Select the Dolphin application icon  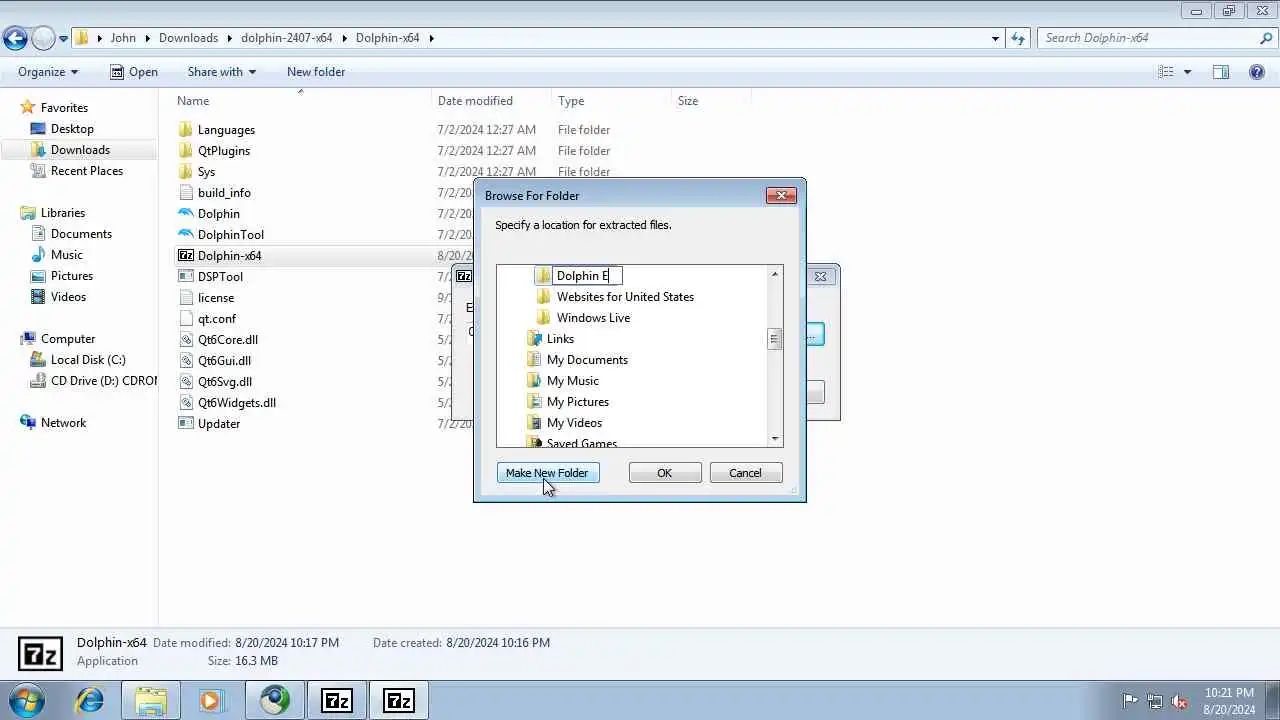click(186, 214)
